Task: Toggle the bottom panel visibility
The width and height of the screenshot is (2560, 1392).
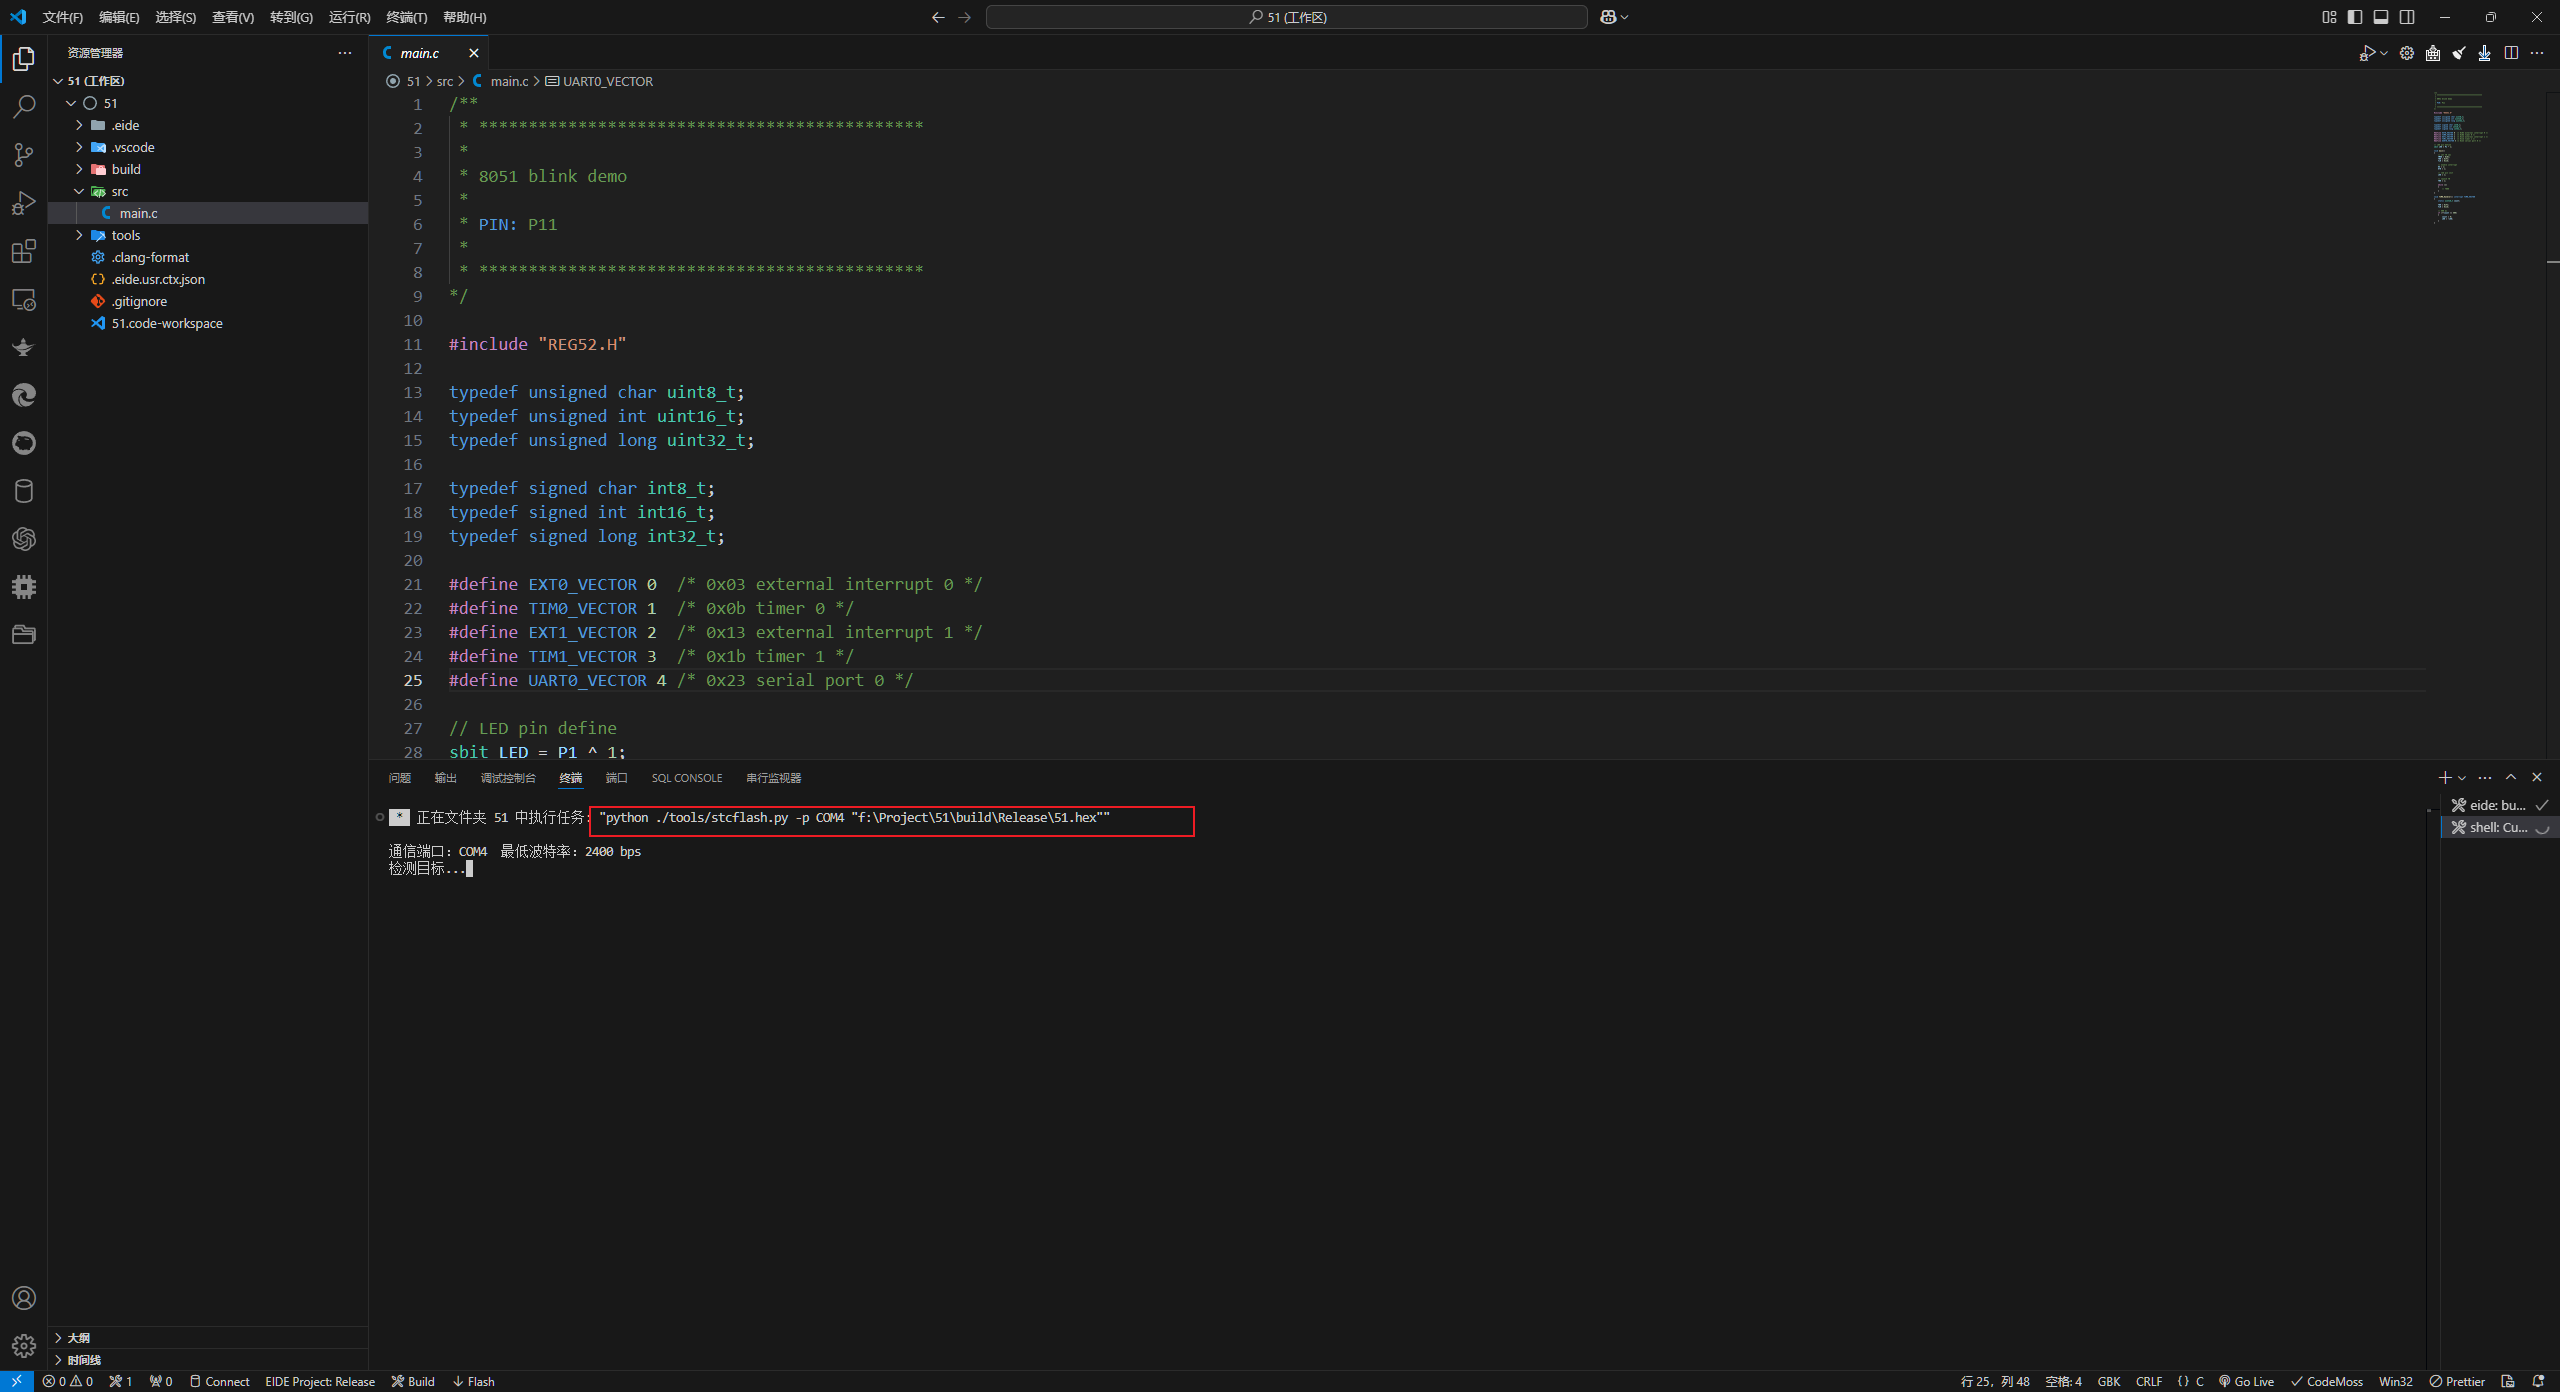Action: (x=2381, y=17)
